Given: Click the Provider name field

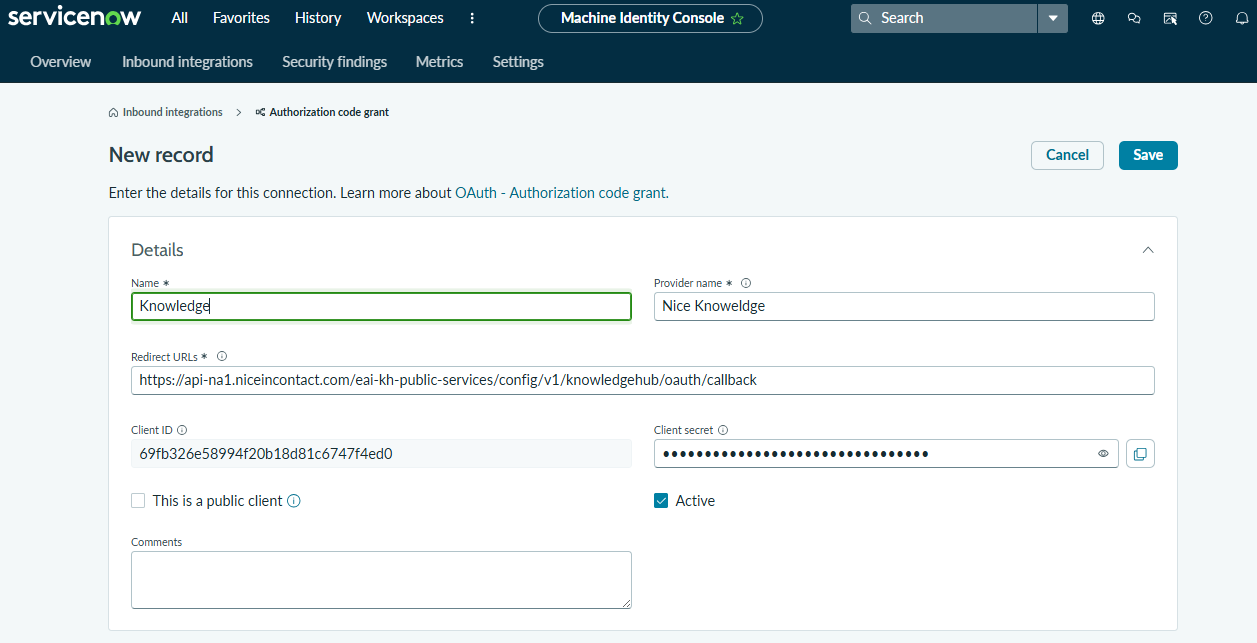Looking at the screenshot, I should point(904,306).
